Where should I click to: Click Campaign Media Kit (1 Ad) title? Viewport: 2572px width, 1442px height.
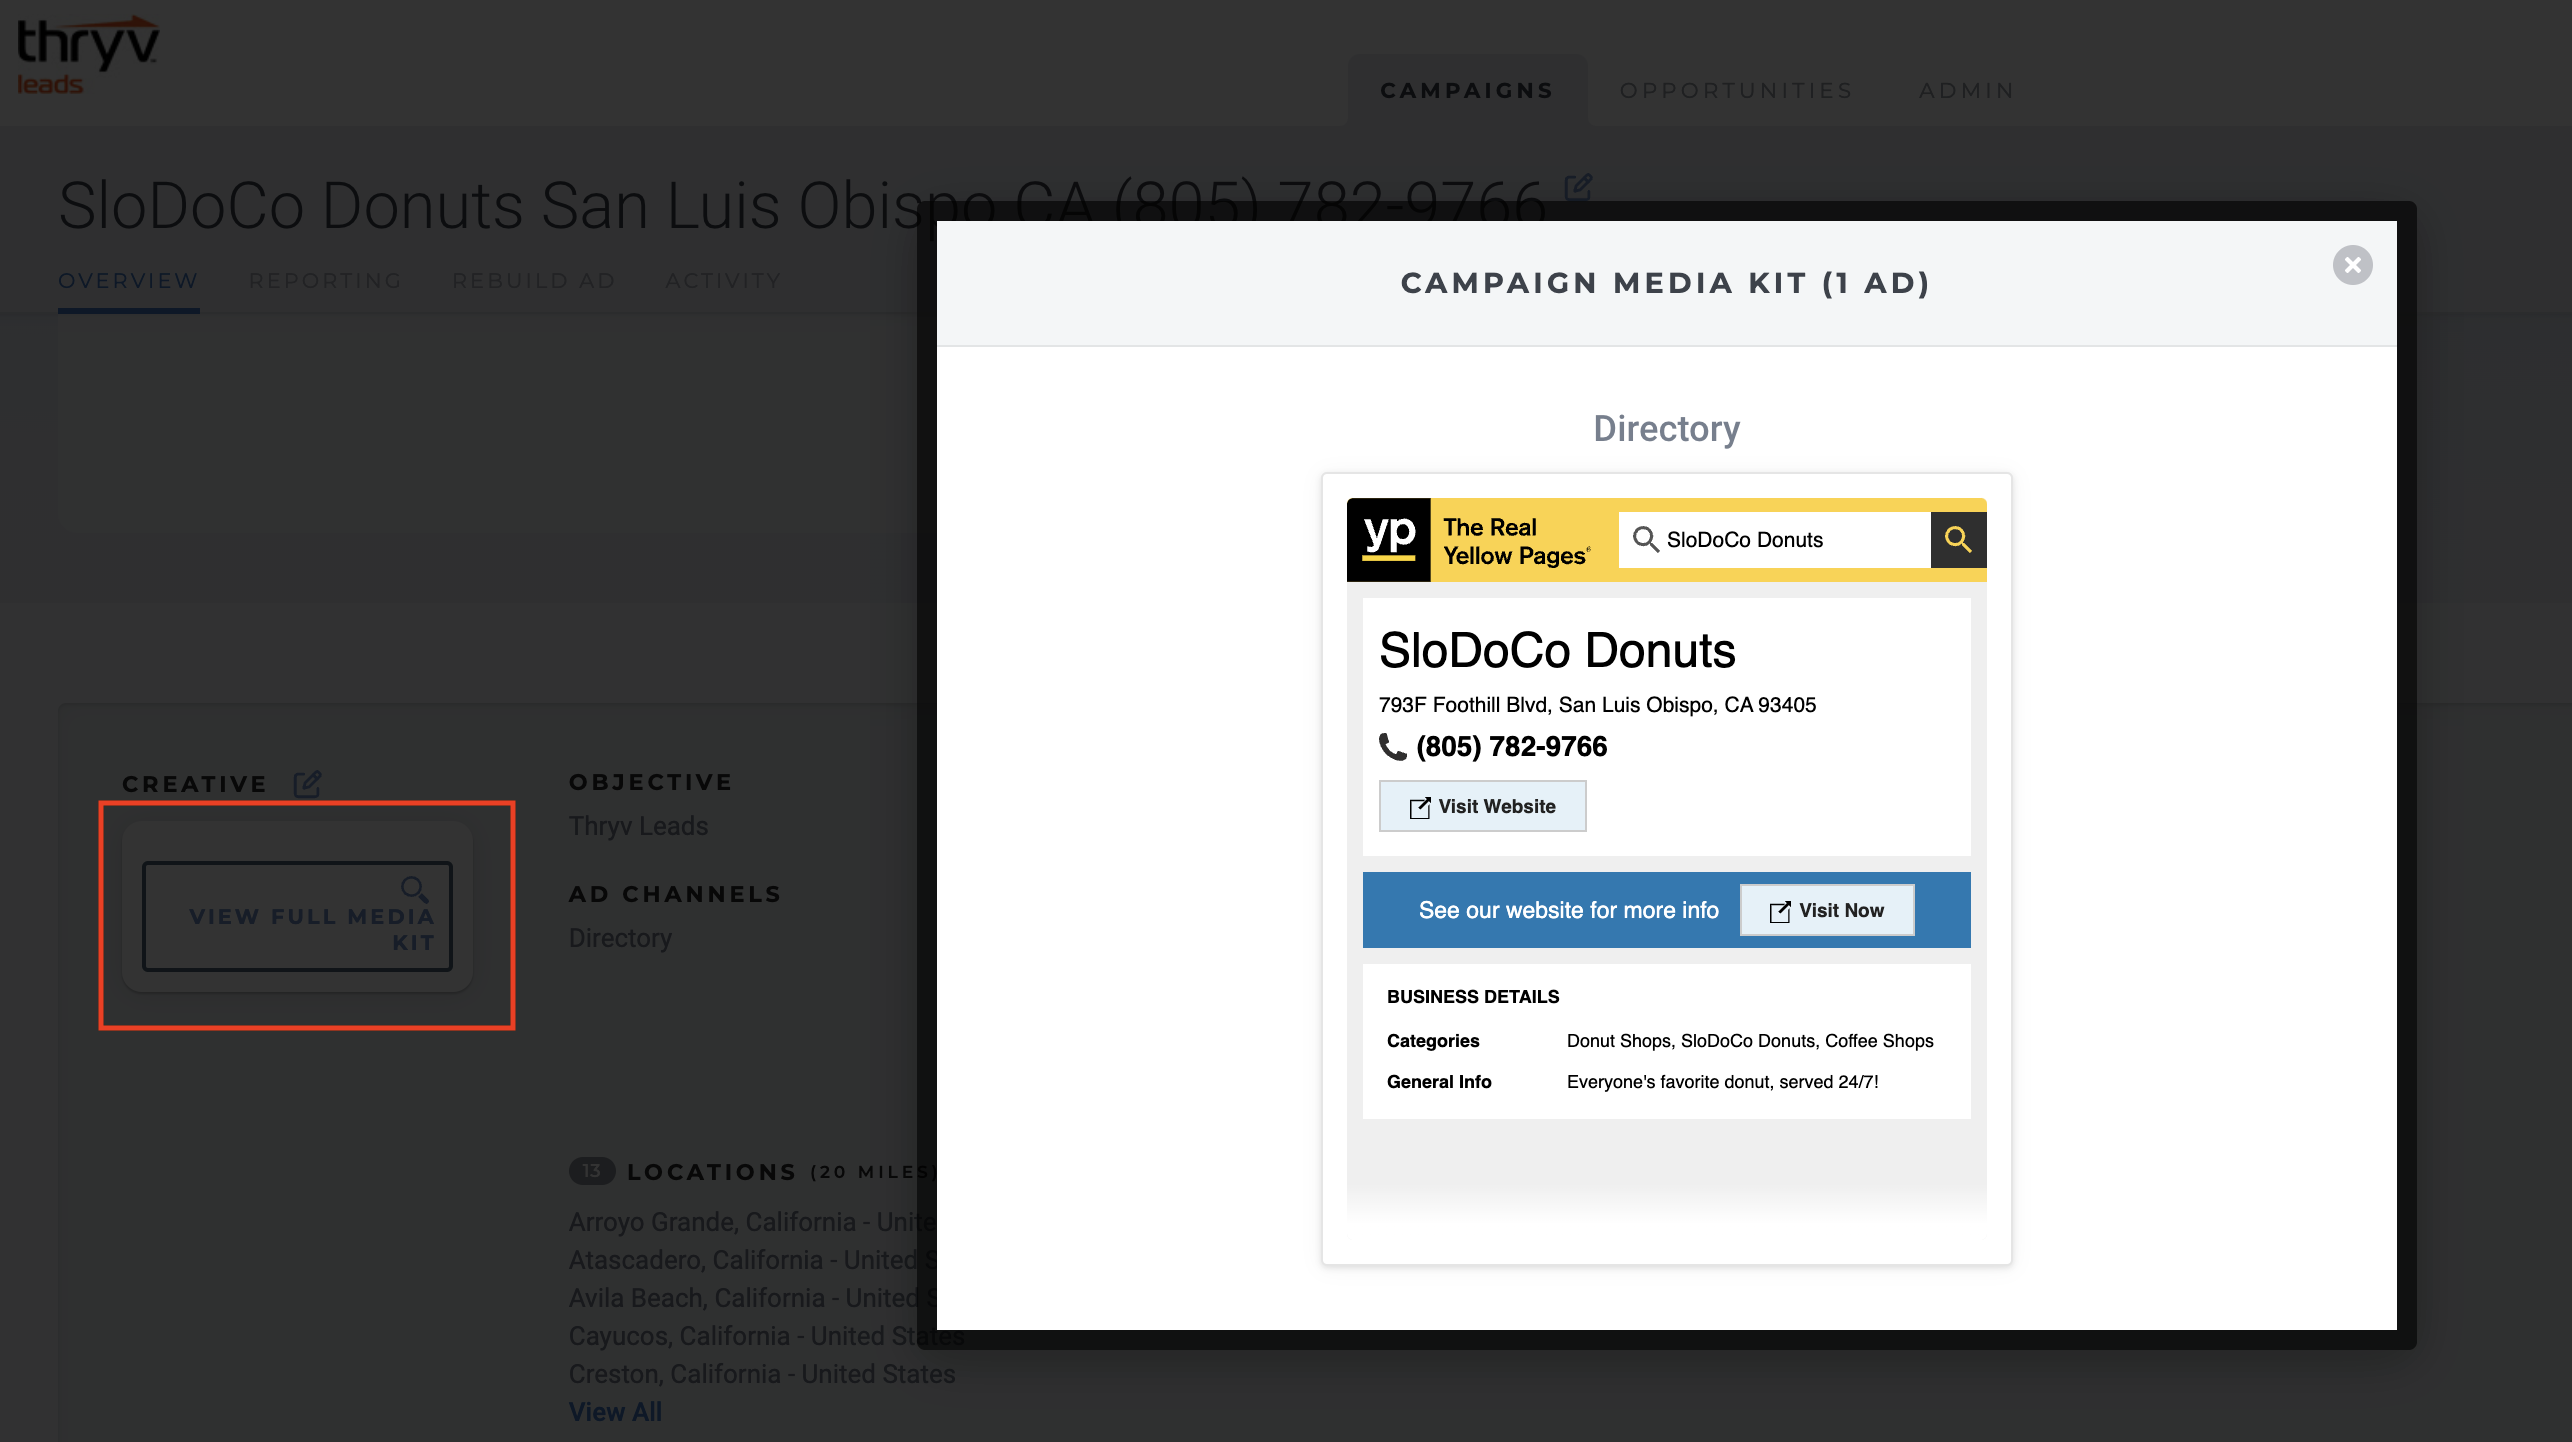[x=1666, y=283]
